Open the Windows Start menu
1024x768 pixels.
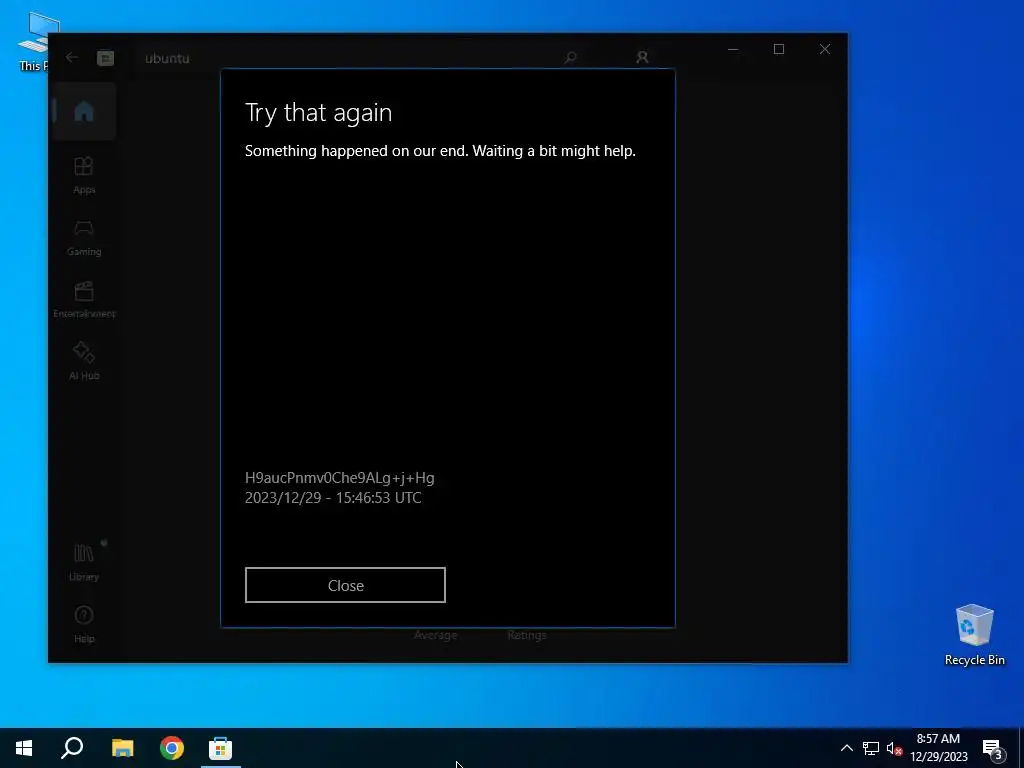click(24, 748)
